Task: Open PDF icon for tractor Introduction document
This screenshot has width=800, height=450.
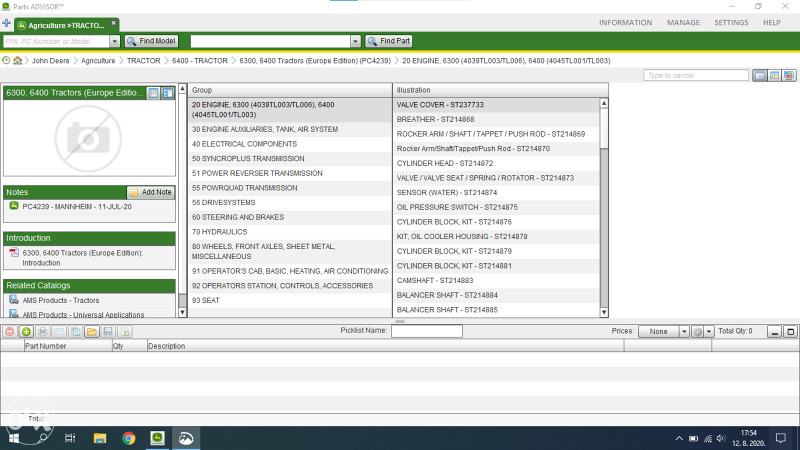Action: [x=14, y=253]
